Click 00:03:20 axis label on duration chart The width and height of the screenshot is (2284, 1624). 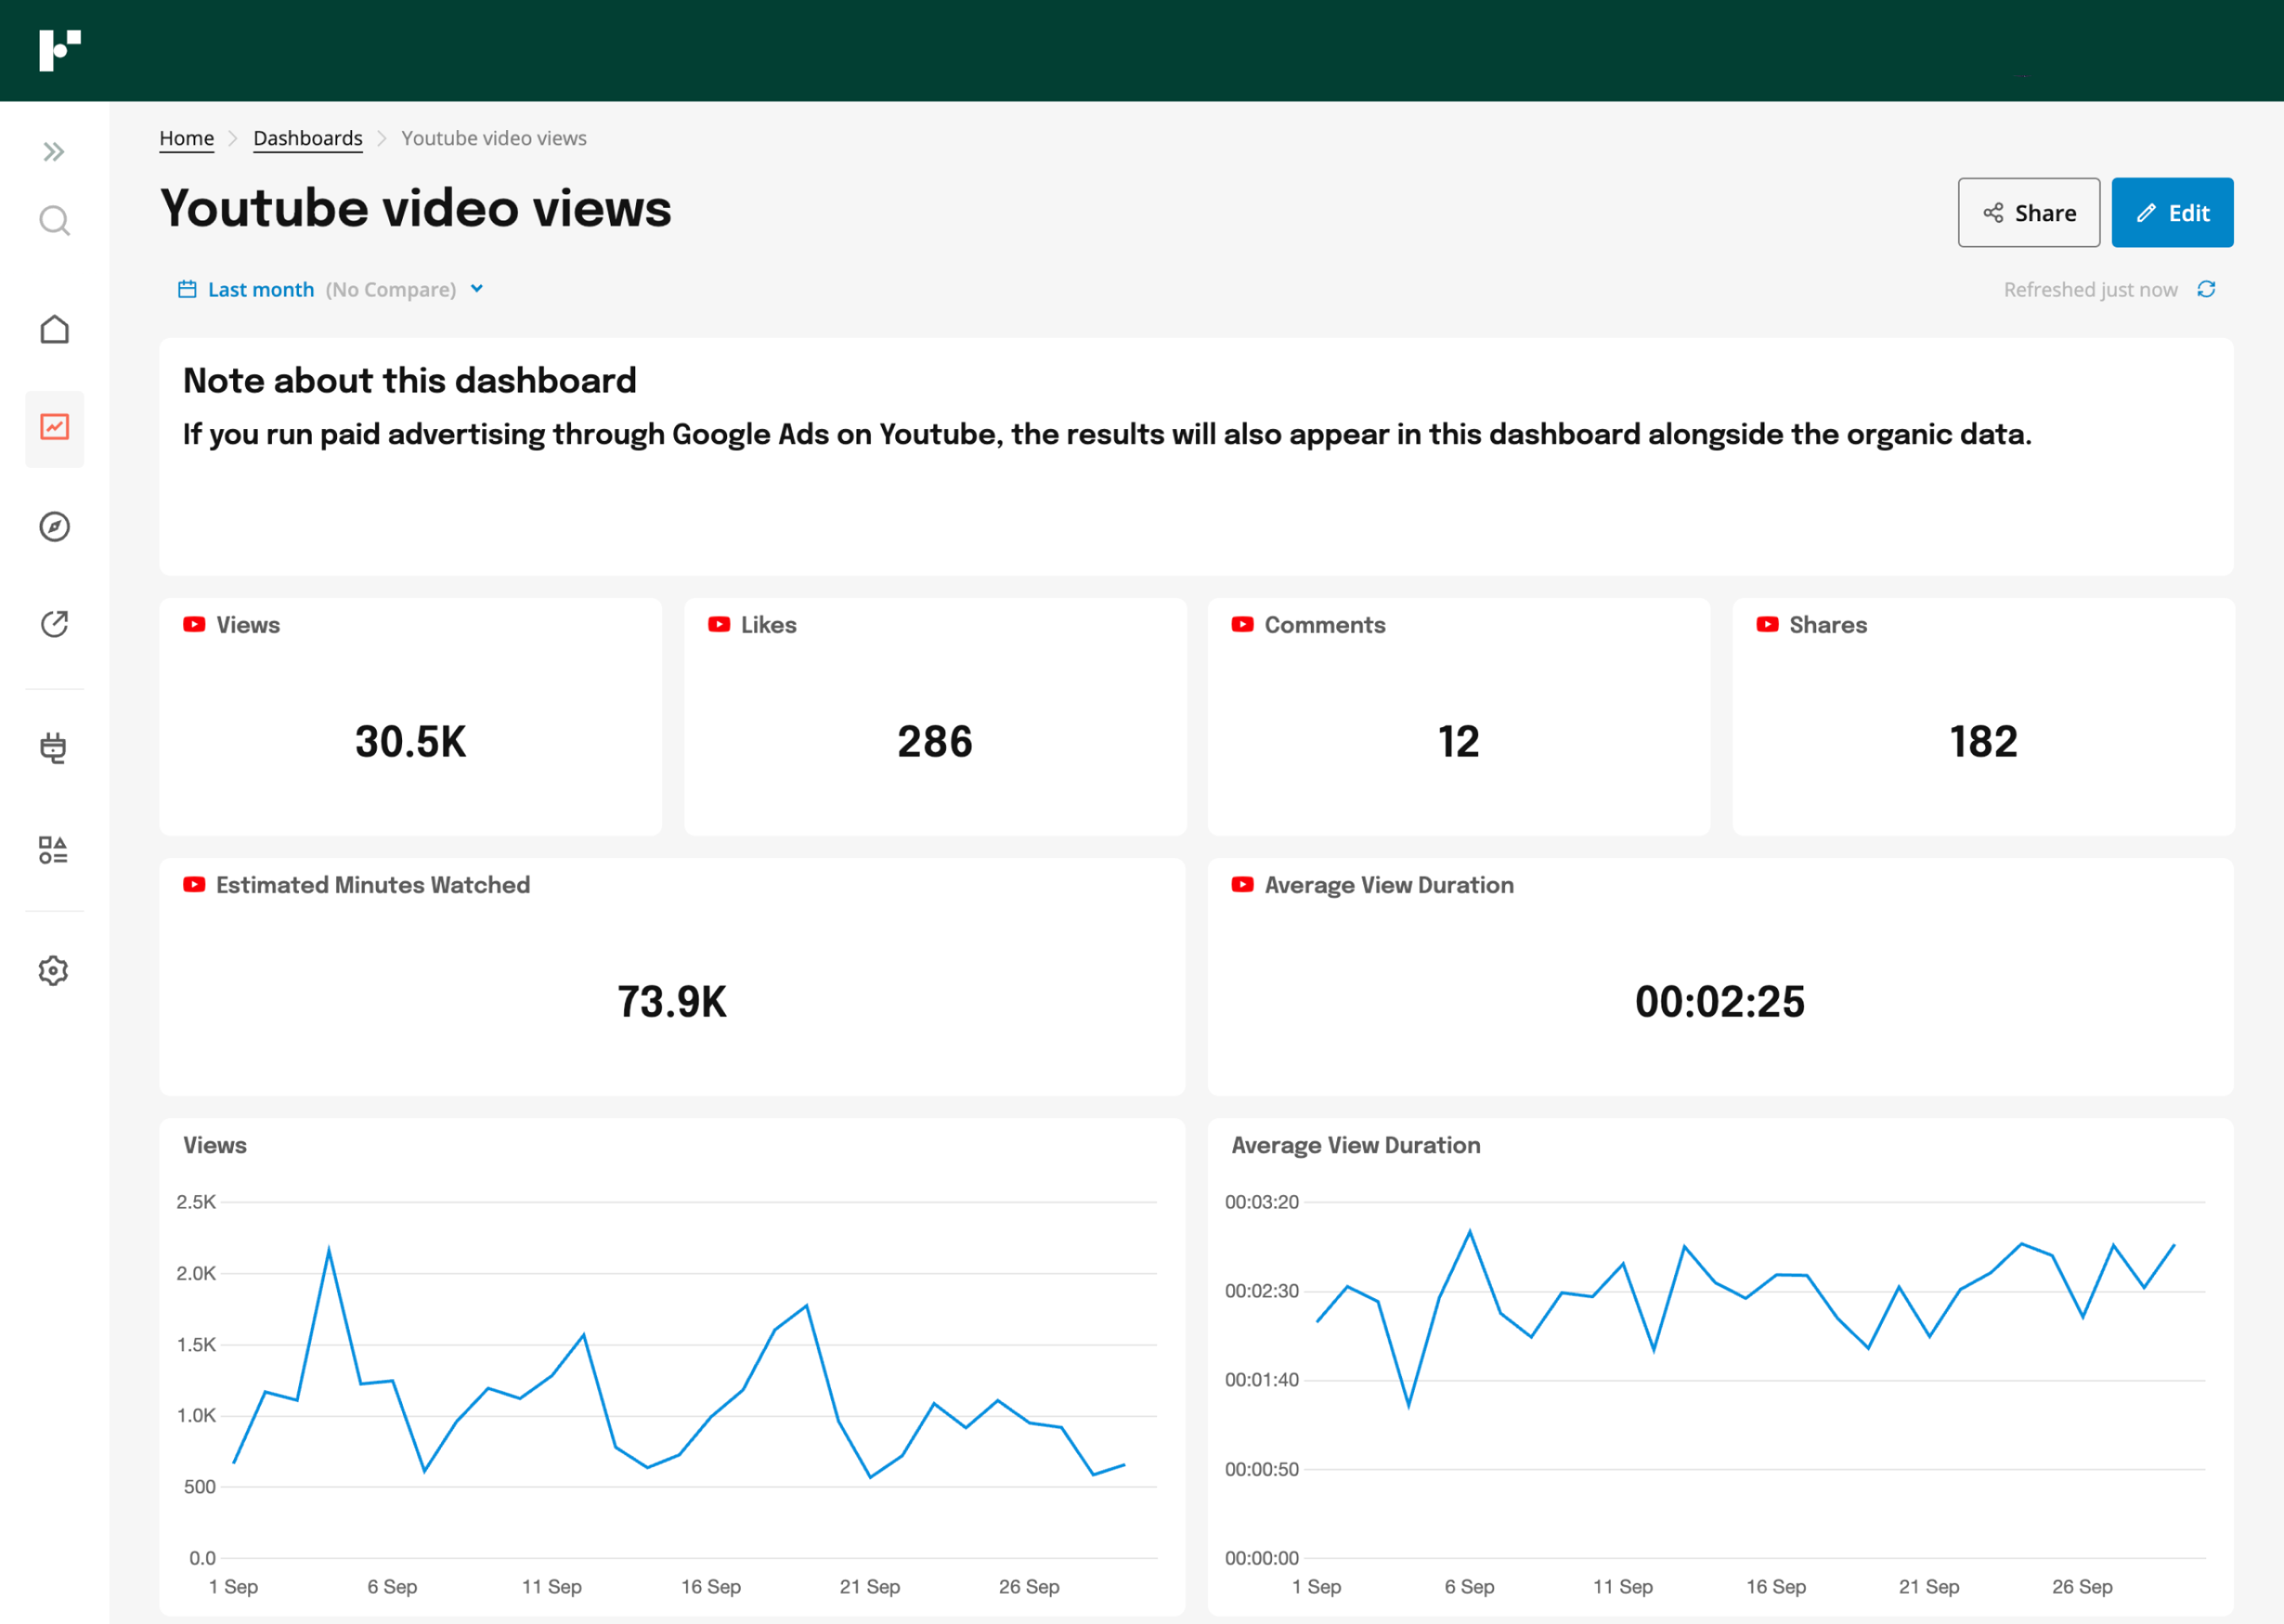tap(1262, 1202)
